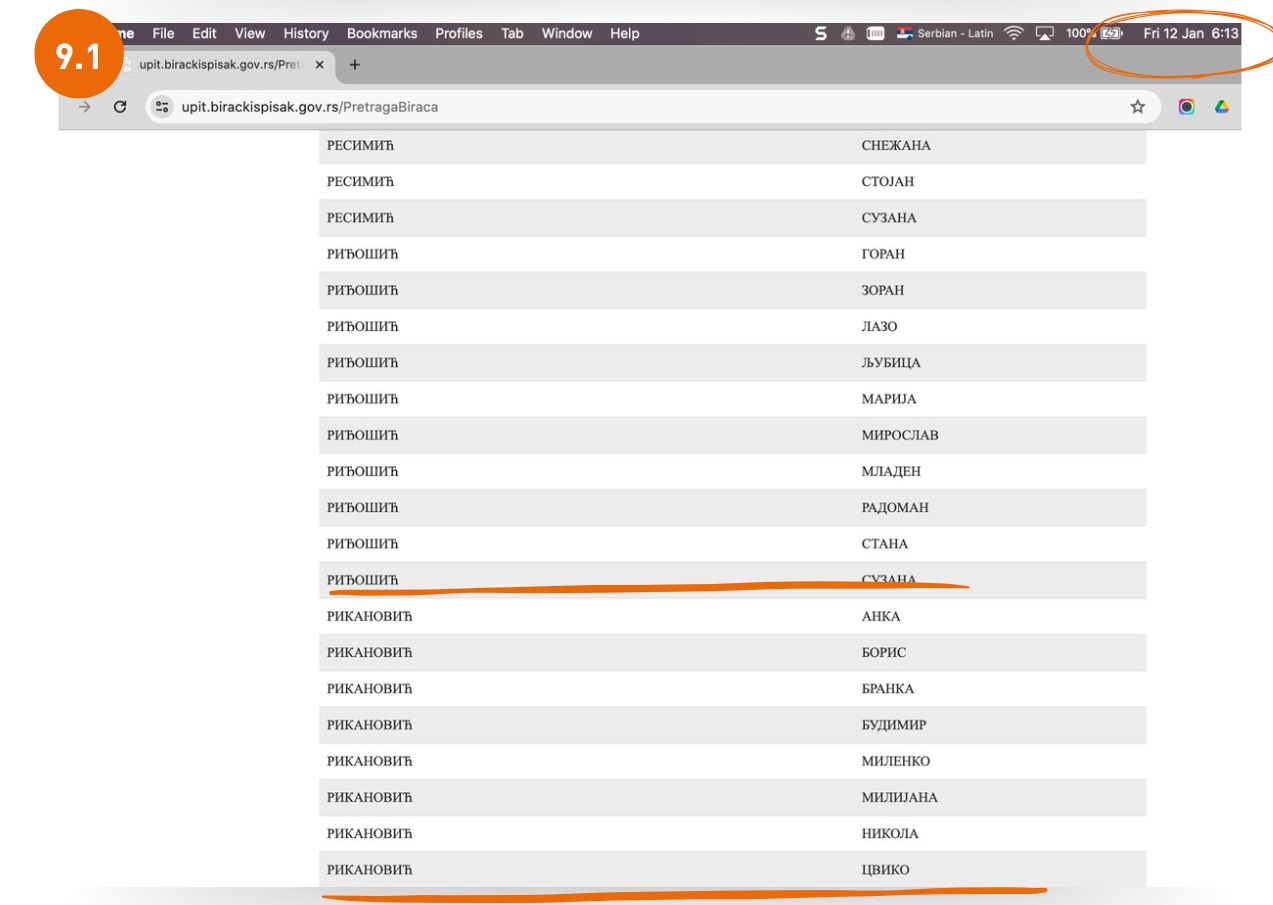This screenshot has height=905, width=1273.
Task: Click first name МИРОСЛАВ
Action: pos(900,435)
